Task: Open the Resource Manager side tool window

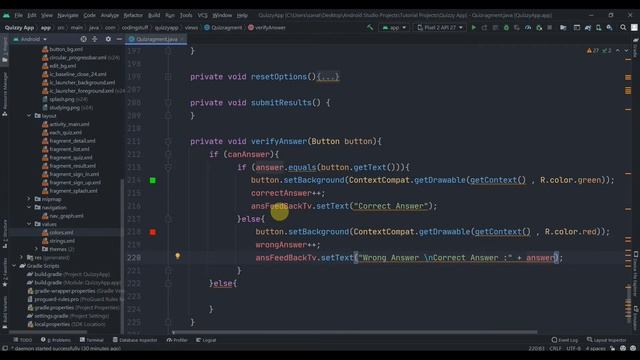Action: (4, 94)
